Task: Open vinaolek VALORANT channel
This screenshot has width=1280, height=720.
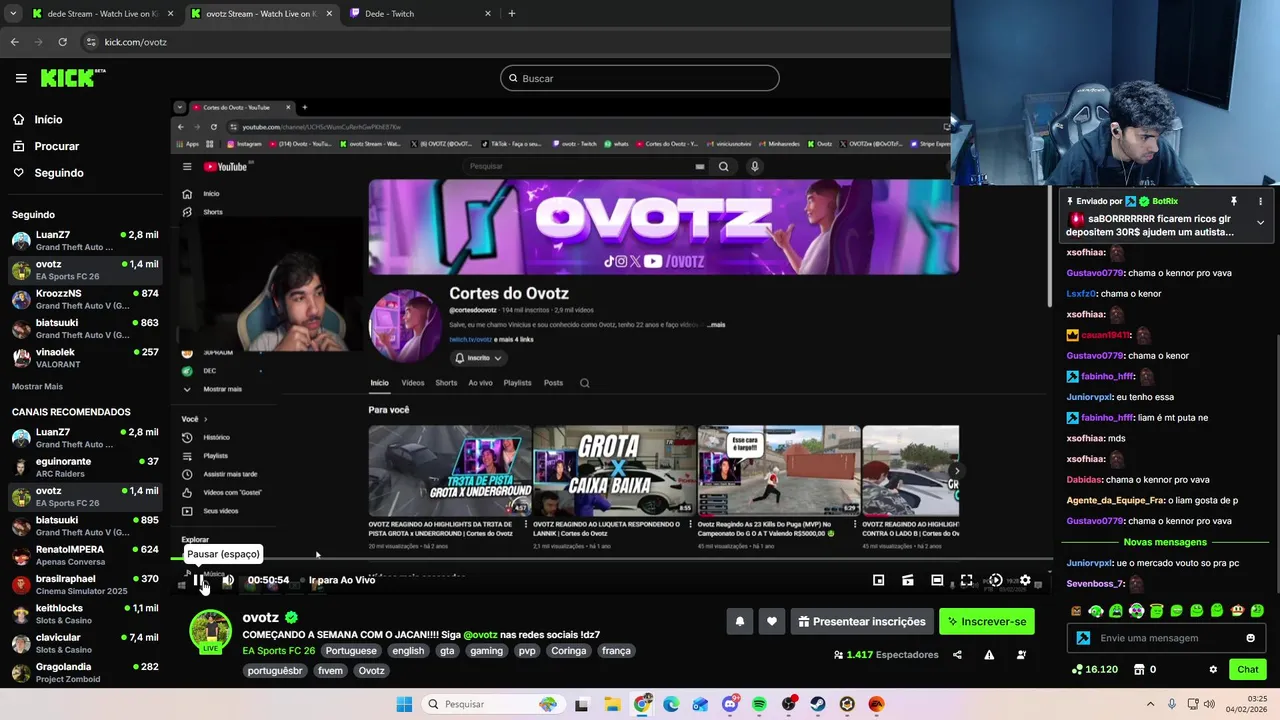Action: point(85,358)
